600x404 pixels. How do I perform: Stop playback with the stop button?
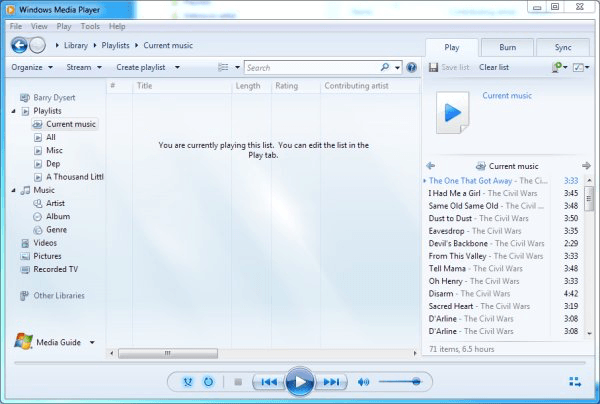point(238,382)
